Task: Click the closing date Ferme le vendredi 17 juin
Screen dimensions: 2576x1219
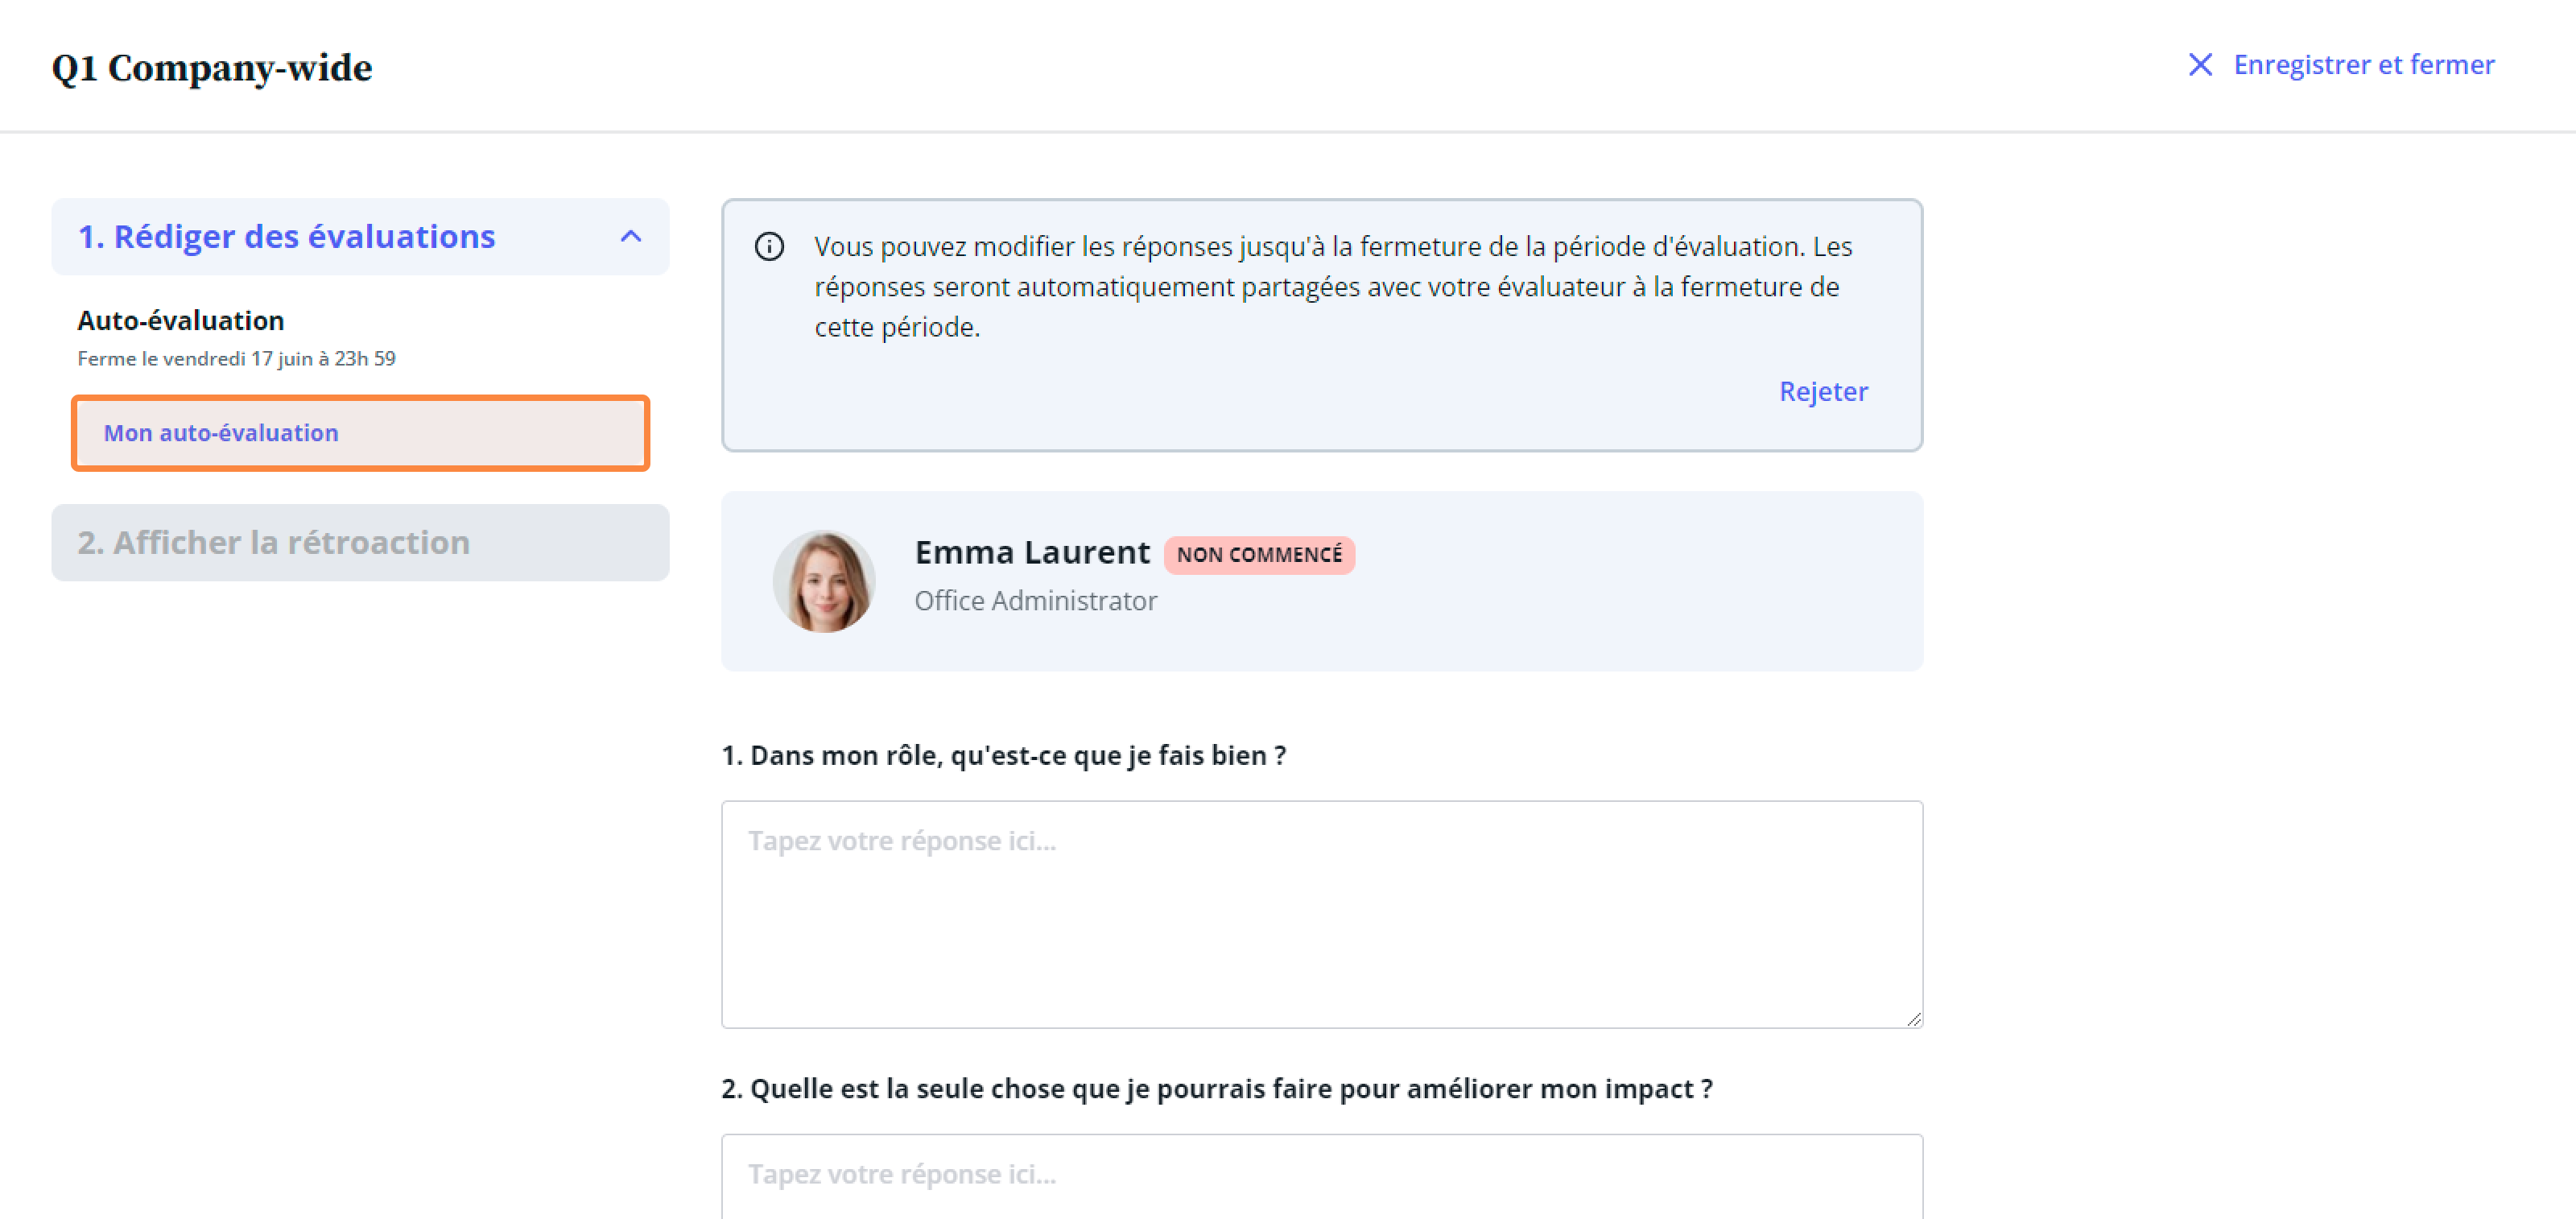Action: [x=236, y=358]
